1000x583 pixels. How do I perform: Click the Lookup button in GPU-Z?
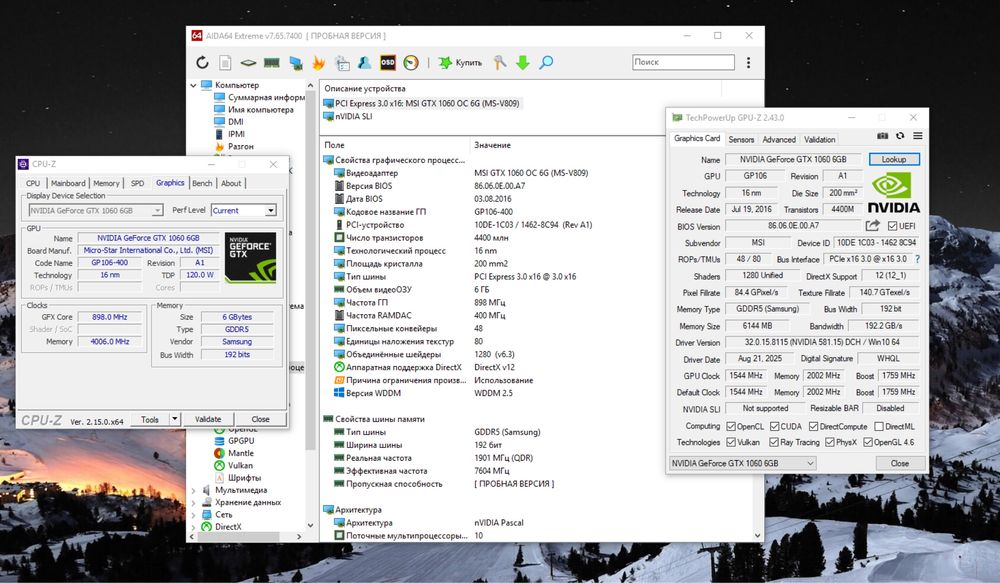click(893, 159)
